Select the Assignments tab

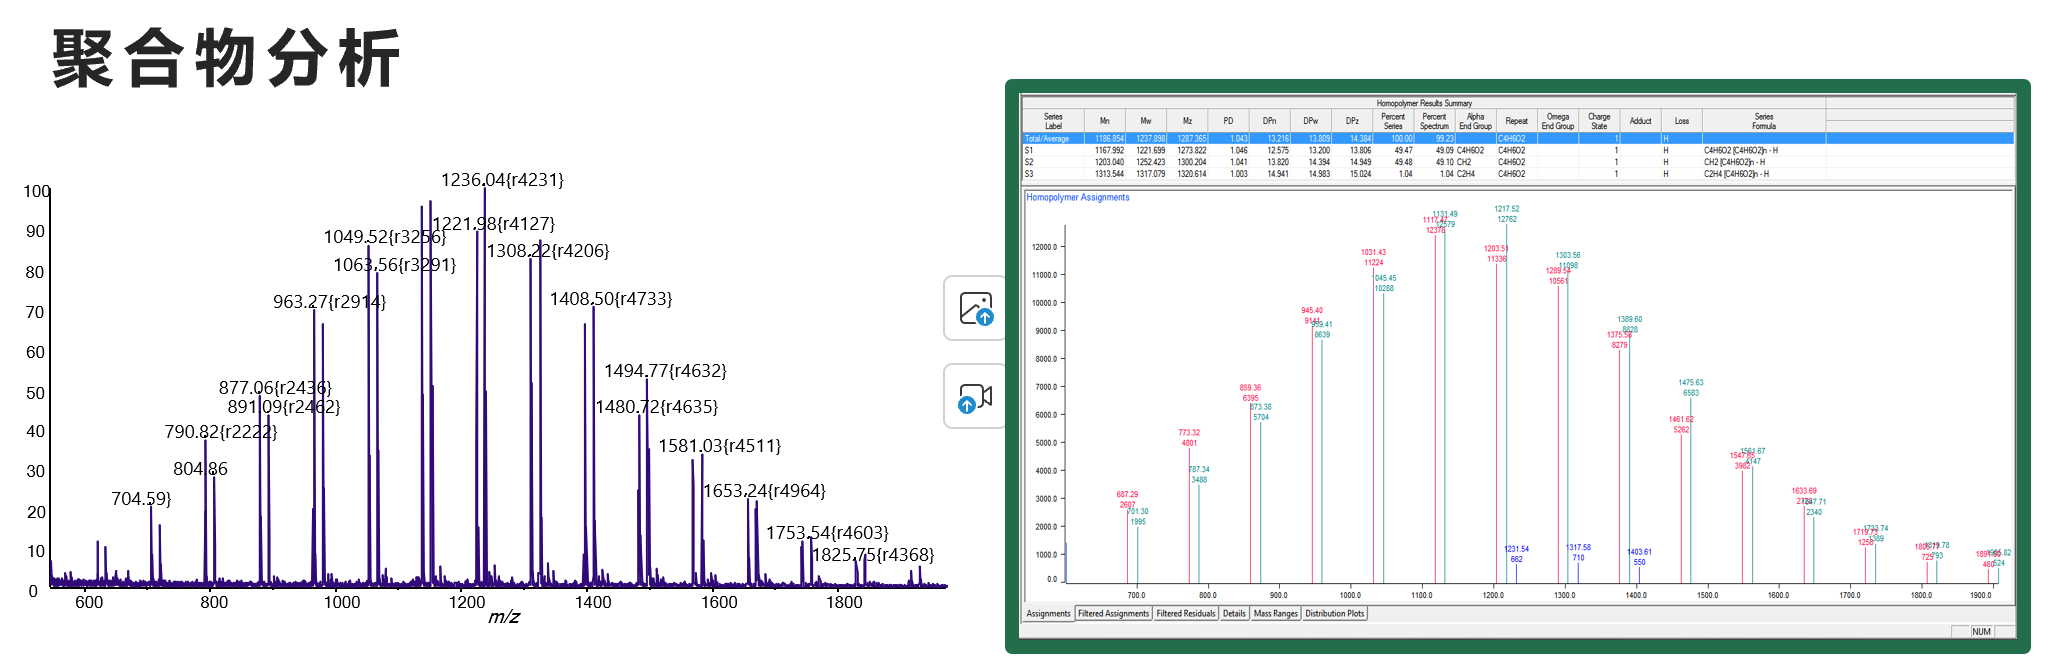click(x=1048, y=614)
